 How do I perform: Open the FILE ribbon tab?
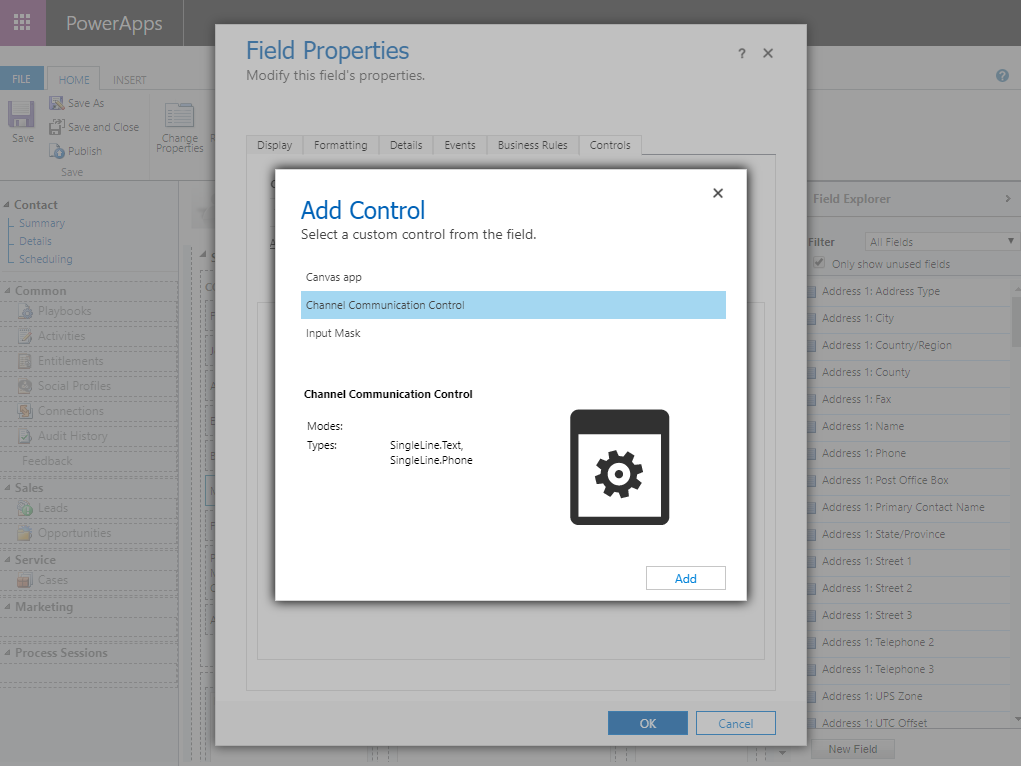pos(21,79)
